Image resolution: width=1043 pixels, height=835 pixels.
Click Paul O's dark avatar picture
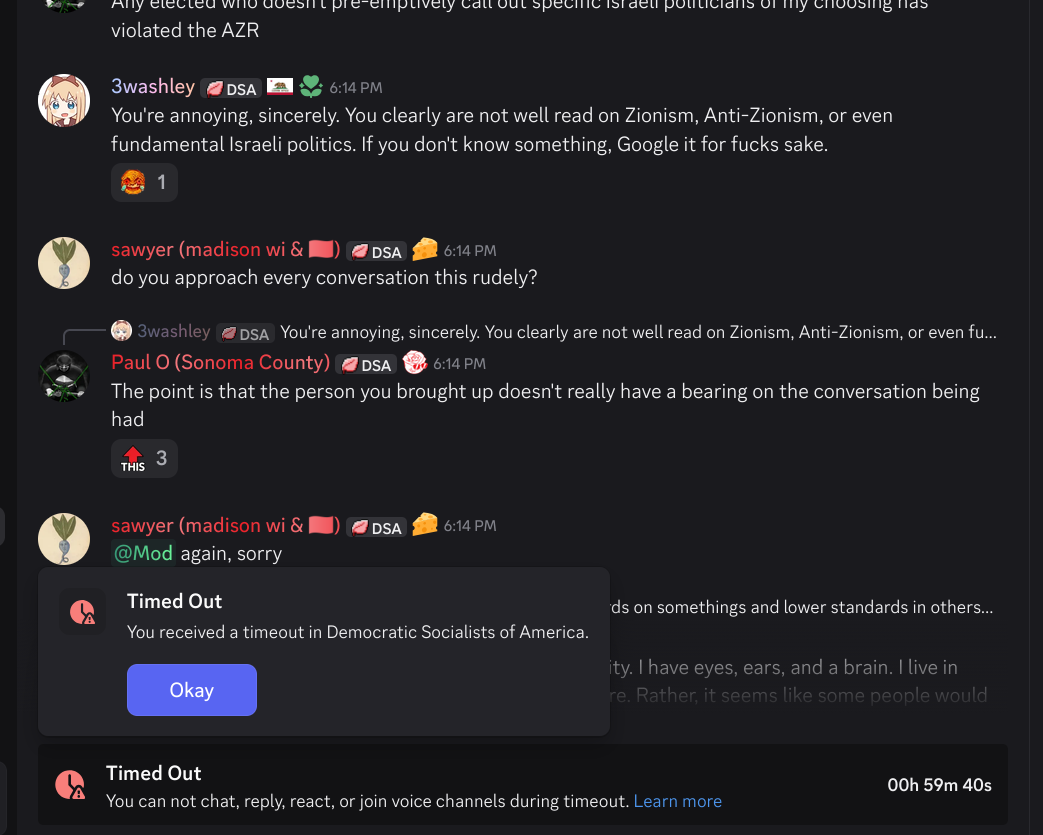(64, 377)
